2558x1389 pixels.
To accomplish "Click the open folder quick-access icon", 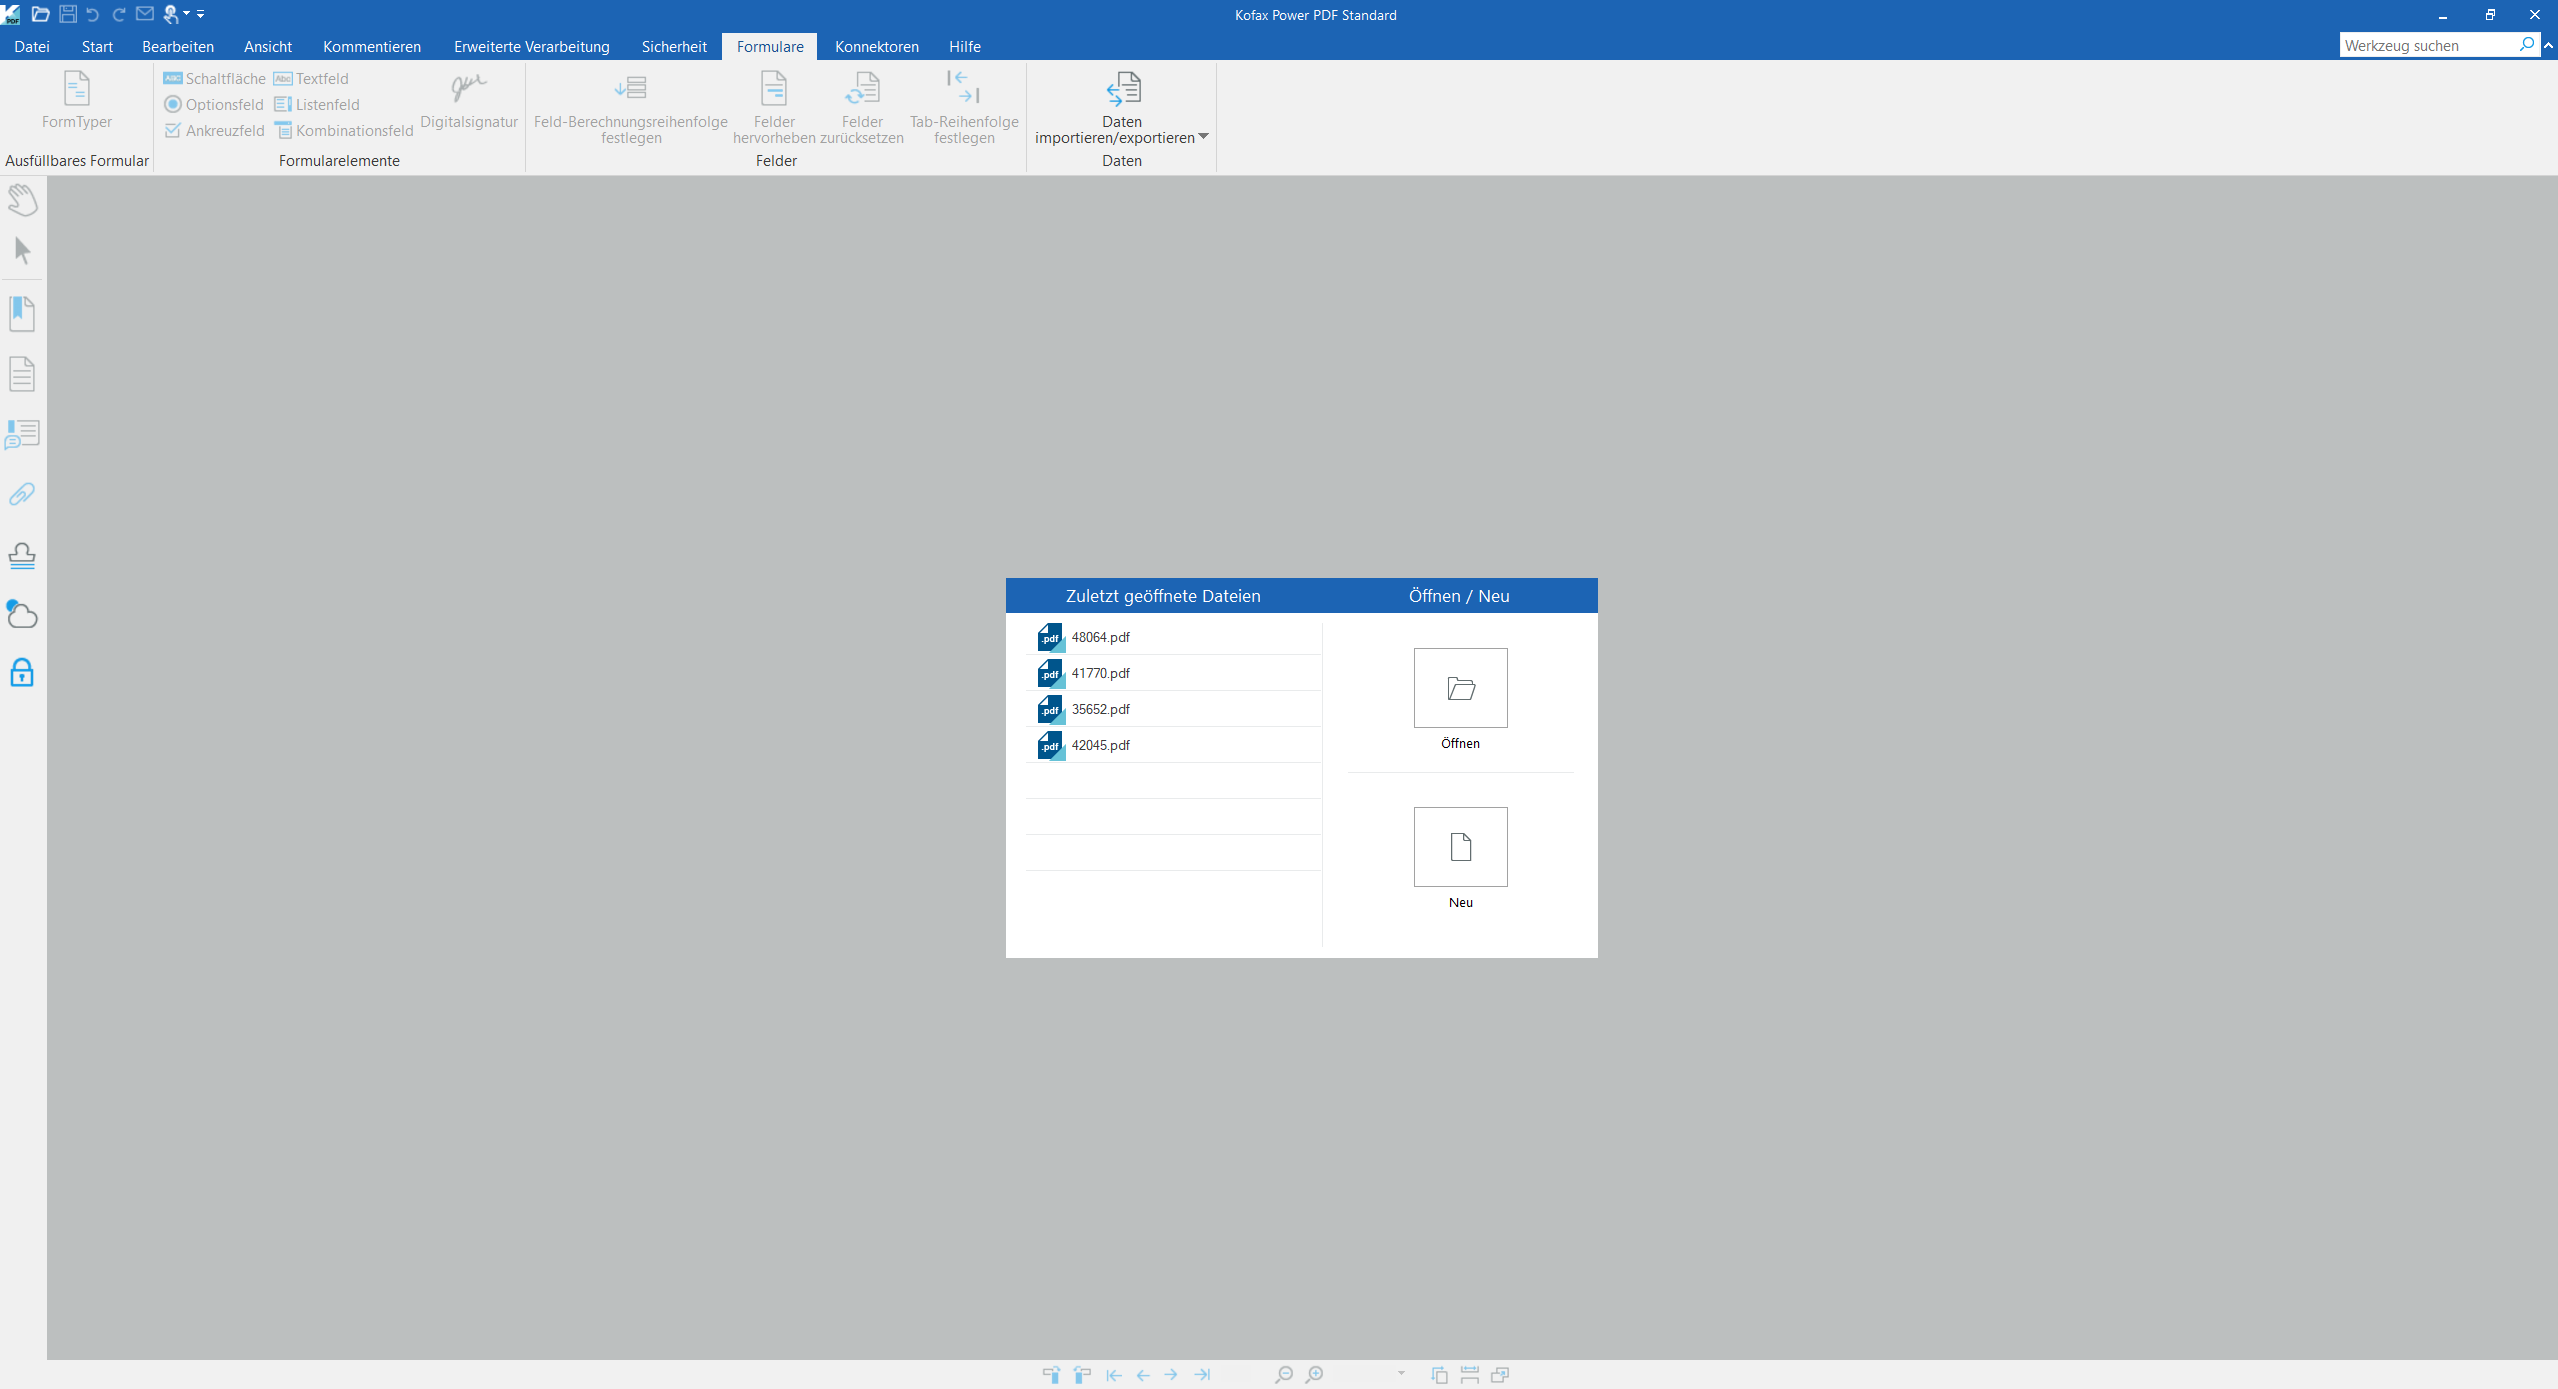I will pyautogui.click(x=41, y=14).
